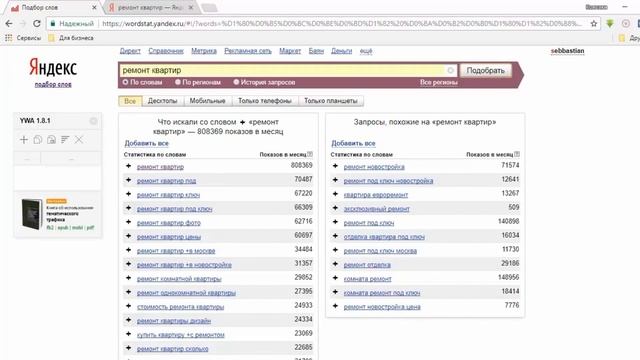
Task: Add 'ремонт квартир под' via plus icon
Action: [x=129, y=180]
